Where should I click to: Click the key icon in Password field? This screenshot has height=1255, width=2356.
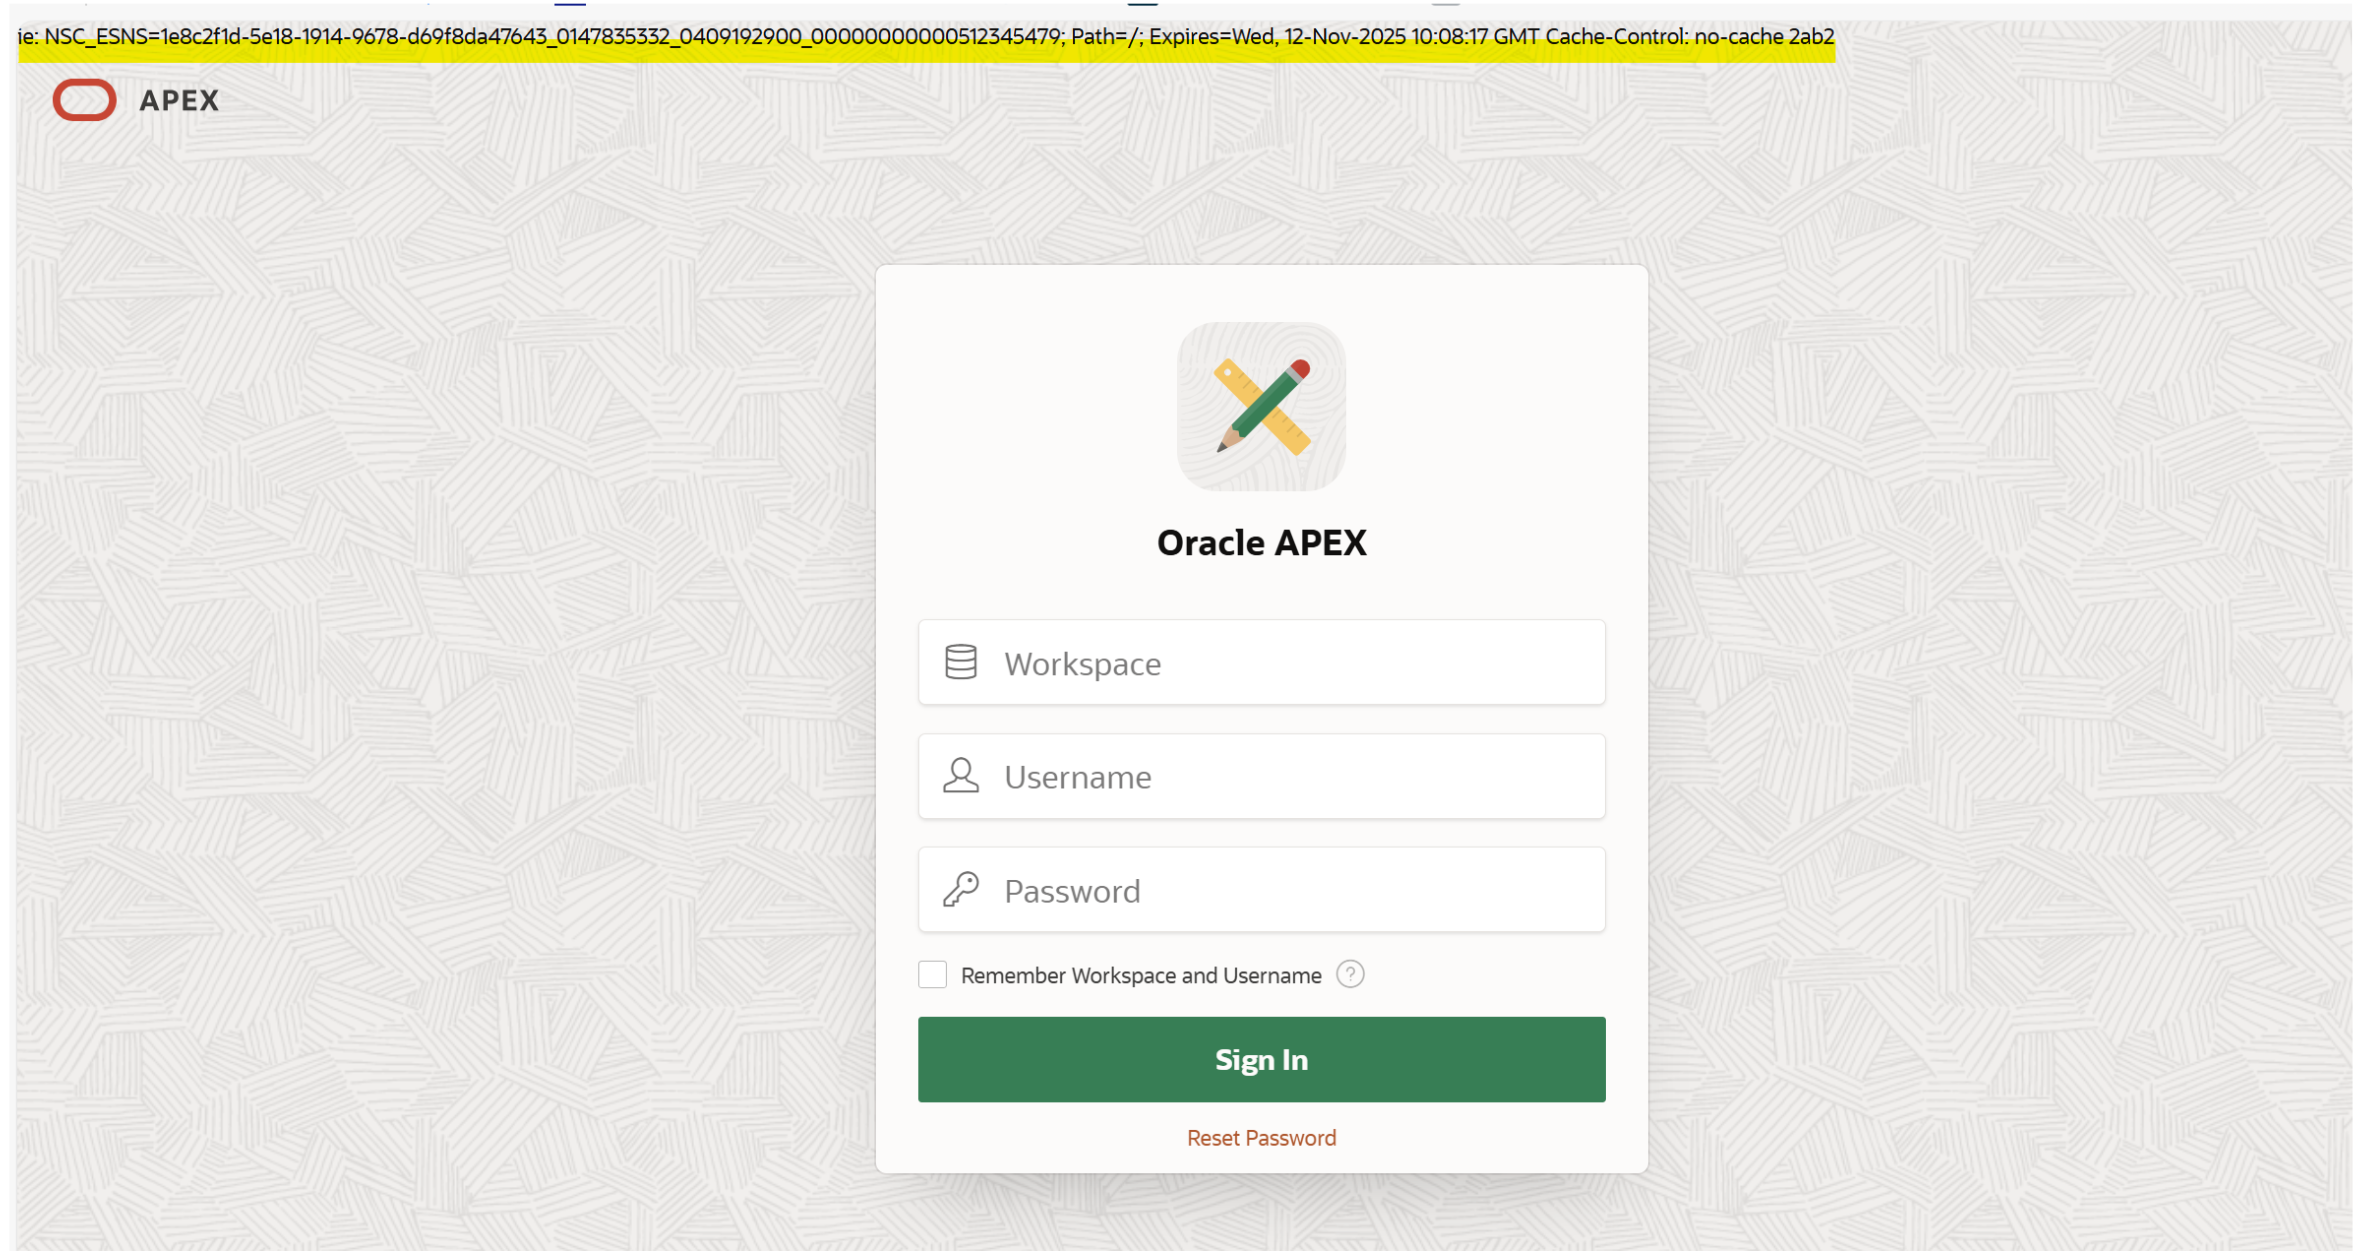(x=960, y=889)
